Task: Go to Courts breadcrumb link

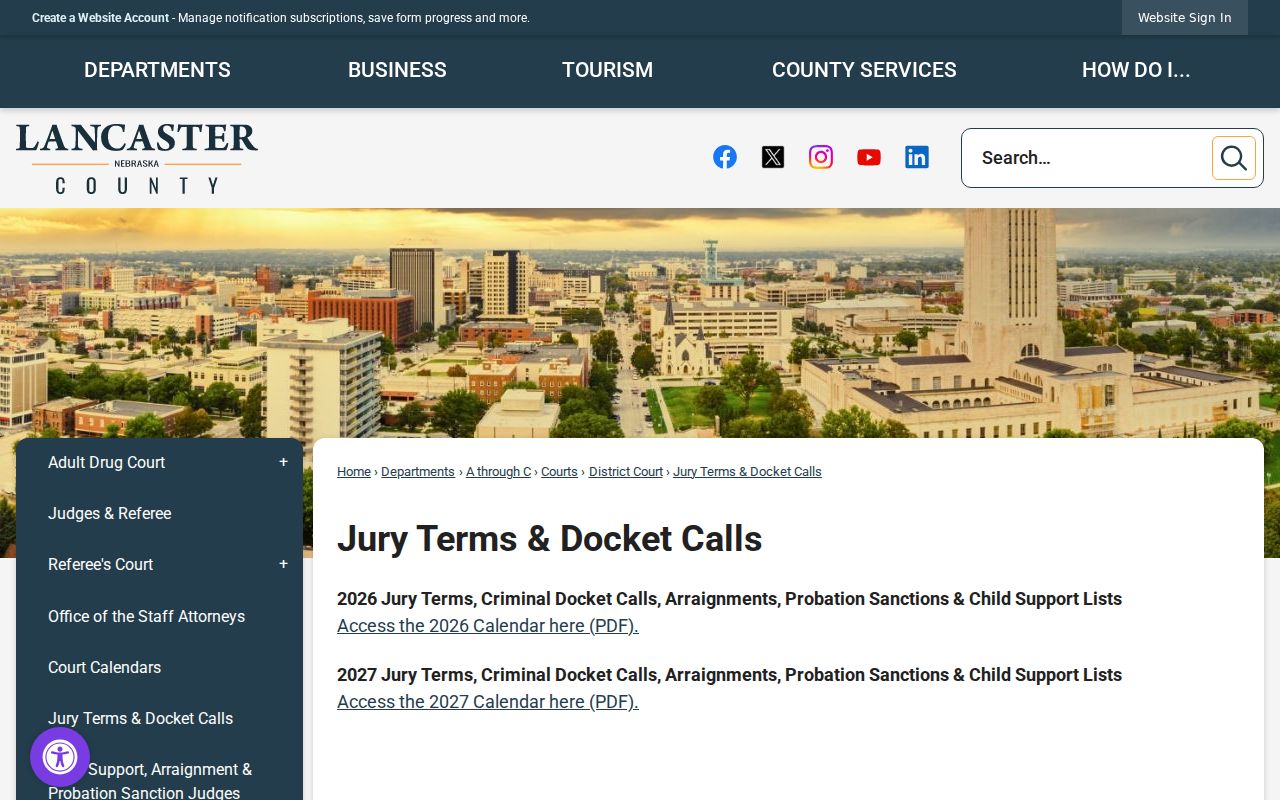Action: (x=559, y=472)
